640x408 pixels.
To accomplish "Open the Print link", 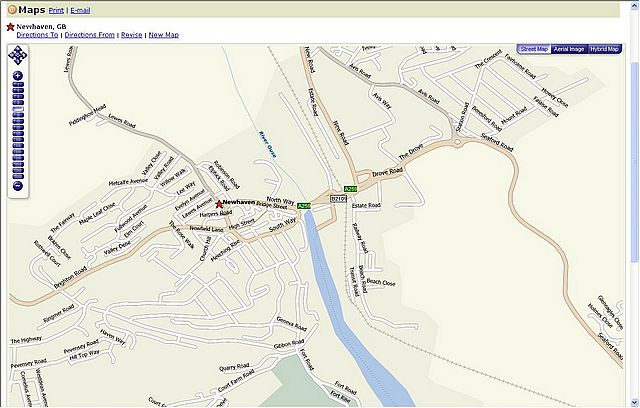I will pyautogui.click(x=57, y=9).
